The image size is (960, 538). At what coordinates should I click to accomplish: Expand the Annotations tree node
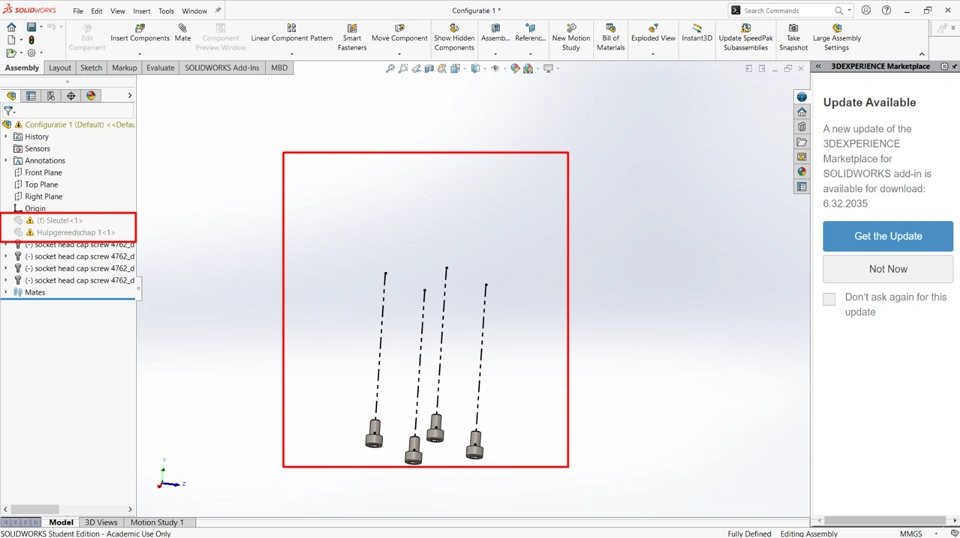tap(6, 160)
